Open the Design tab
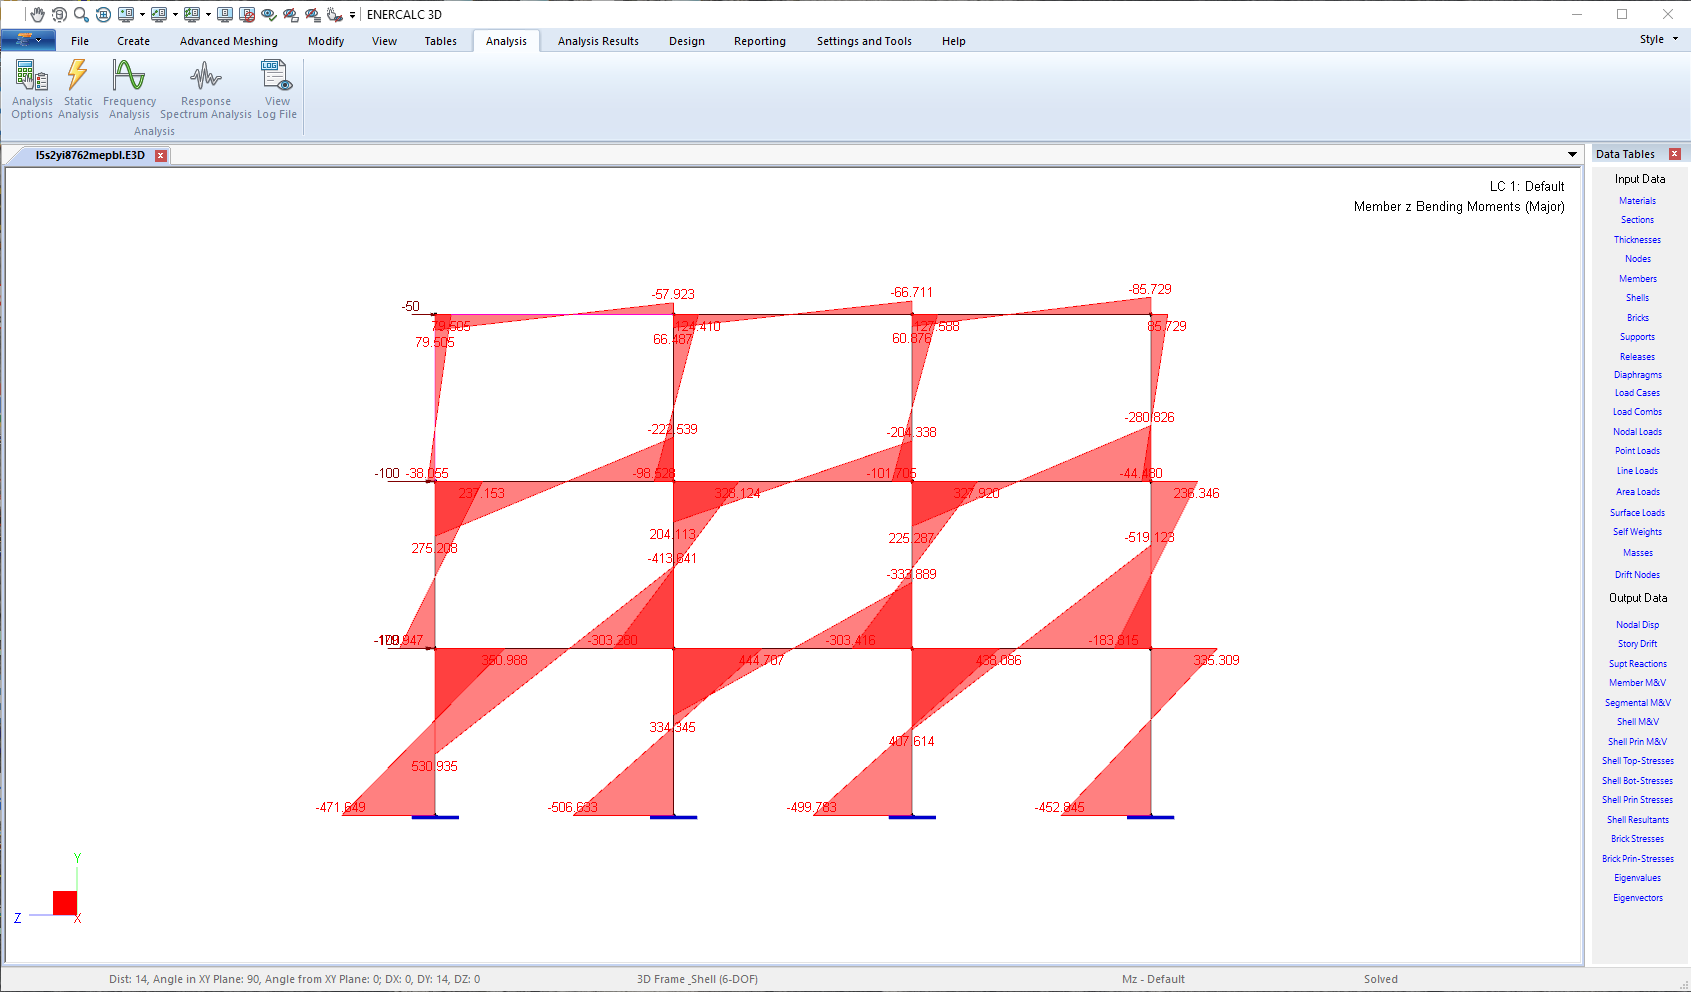 687,41
